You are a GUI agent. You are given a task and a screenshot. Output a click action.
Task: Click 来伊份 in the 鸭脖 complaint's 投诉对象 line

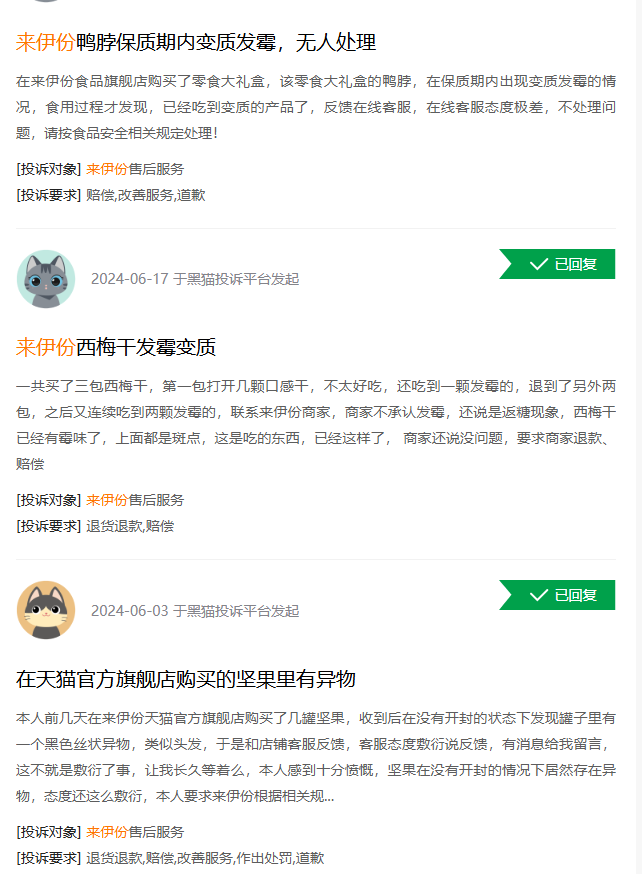click(107, 169)
